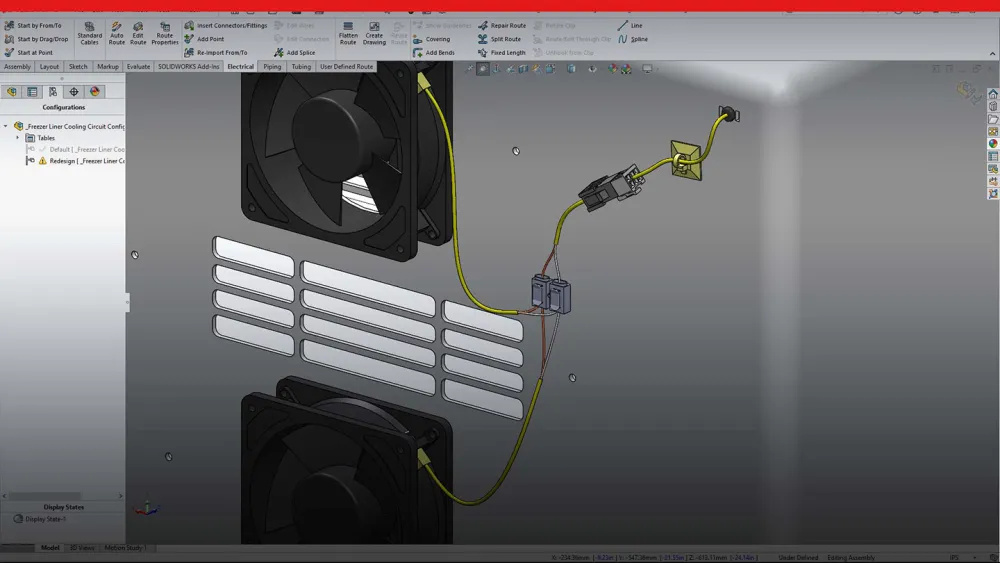The width and height of the screenshot is (1000, 563).
Task: Open View Settings monitor icon
Action: pos(647,68)
